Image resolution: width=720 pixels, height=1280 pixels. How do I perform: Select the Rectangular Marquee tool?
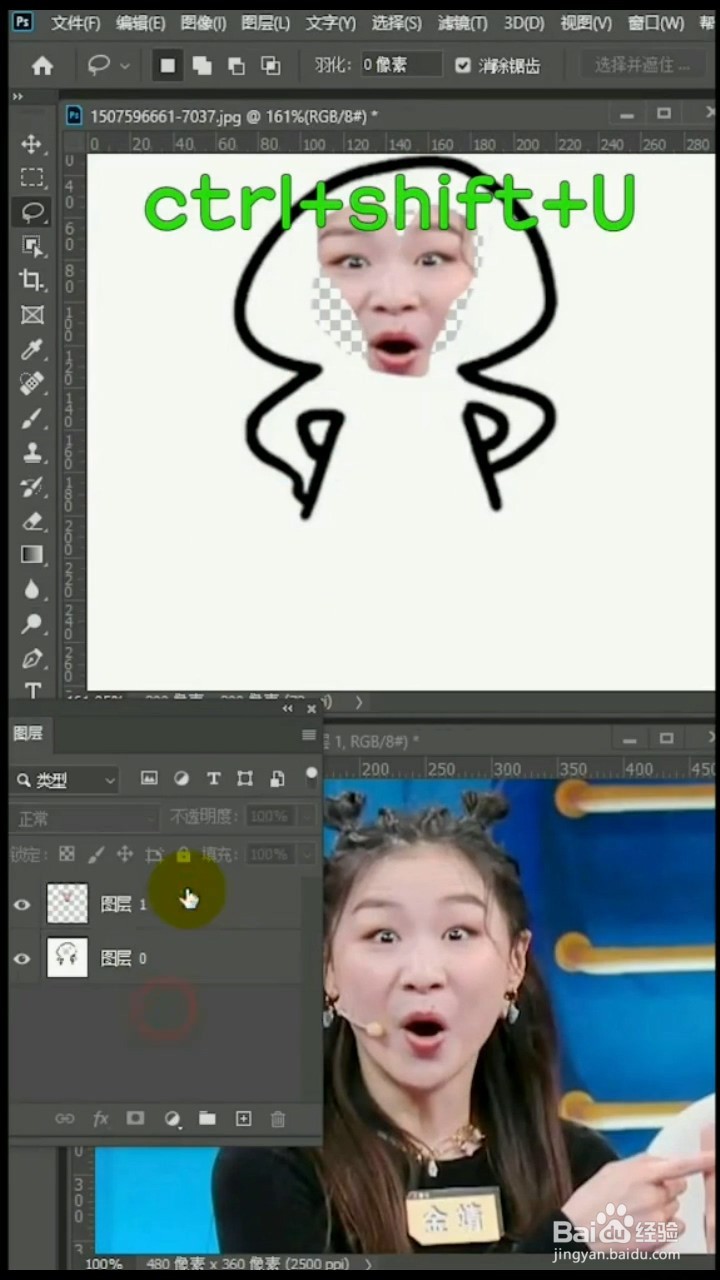click(x=32, y=178)
